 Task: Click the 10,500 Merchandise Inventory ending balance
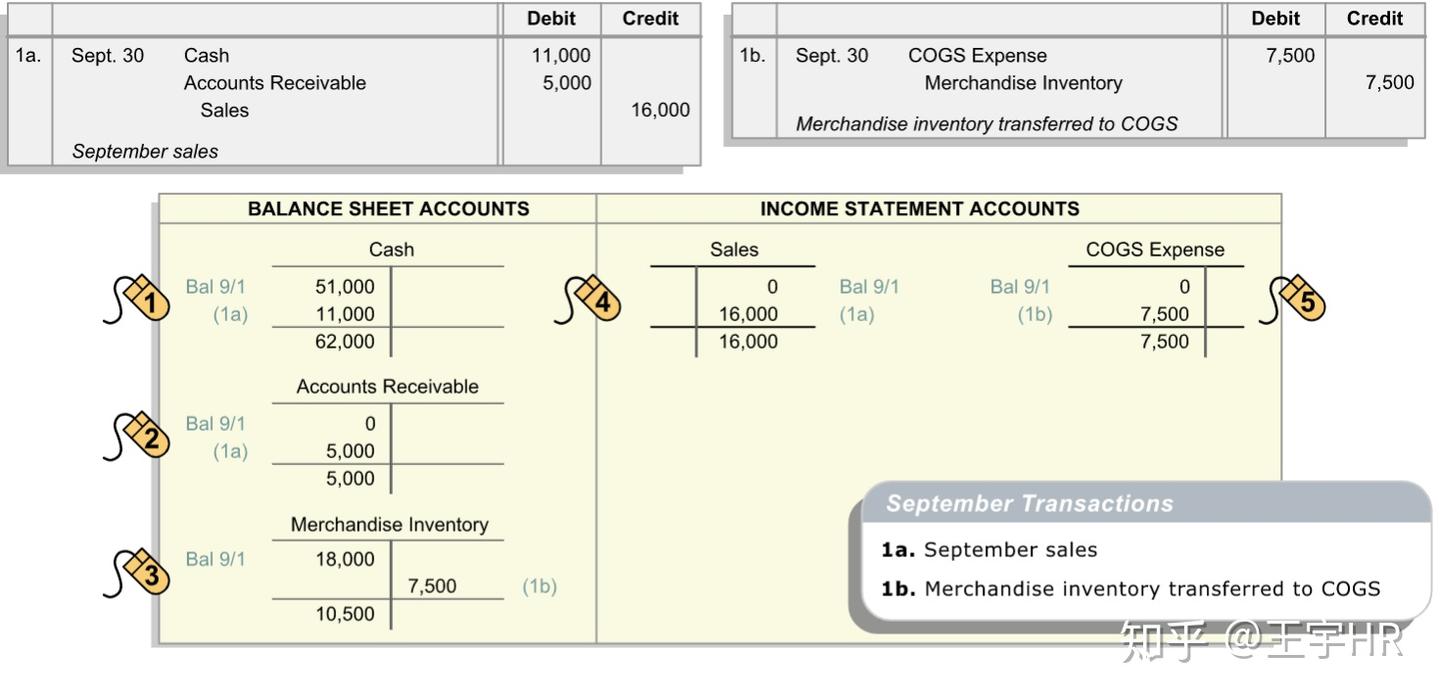coord(345,615)
